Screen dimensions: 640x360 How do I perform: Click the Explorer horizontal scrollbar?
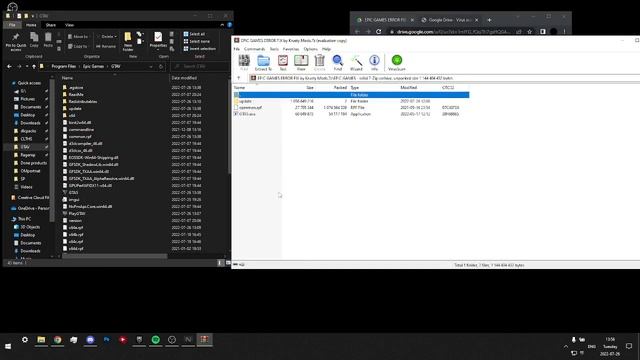[114, 256]
